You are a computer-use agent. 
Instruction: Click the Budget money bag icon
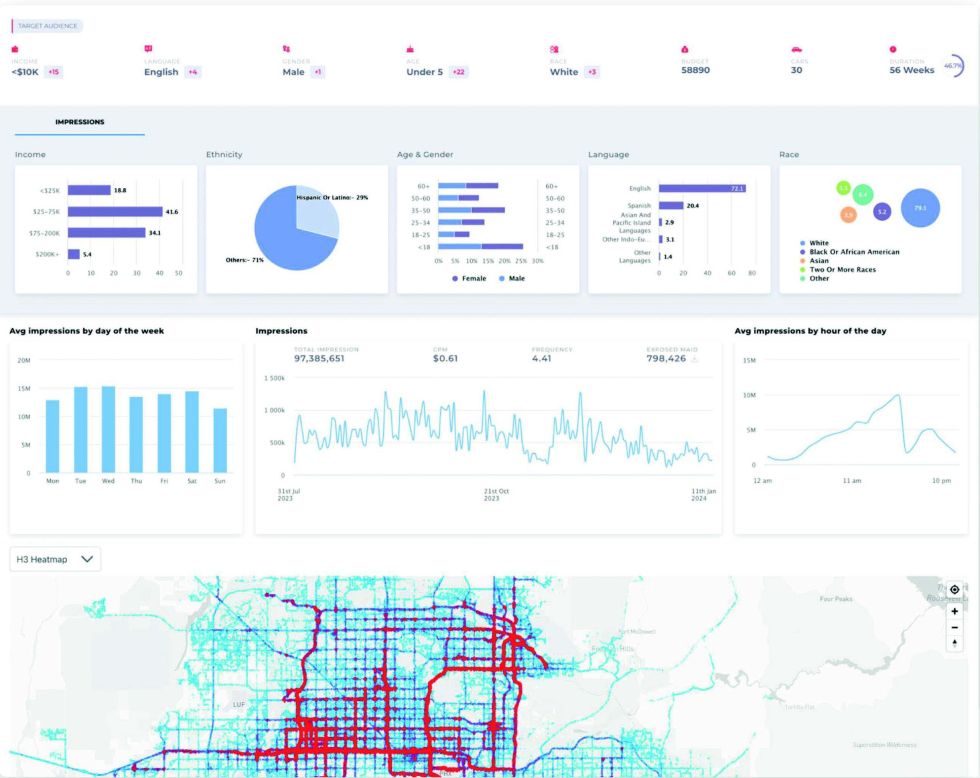click(685, 48)
